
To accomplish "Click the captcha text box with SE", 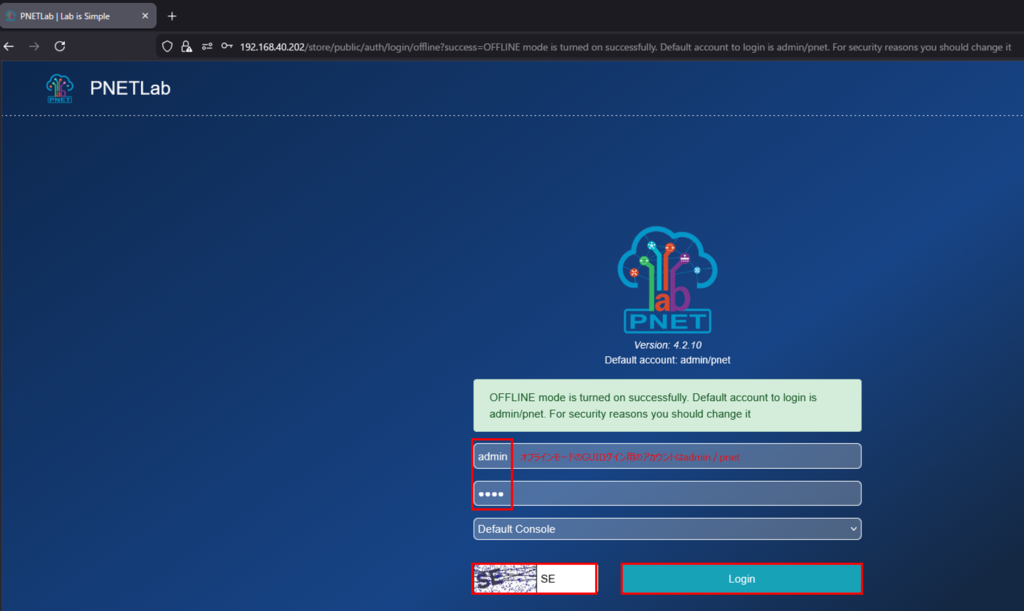I will (x=565, y=579).
